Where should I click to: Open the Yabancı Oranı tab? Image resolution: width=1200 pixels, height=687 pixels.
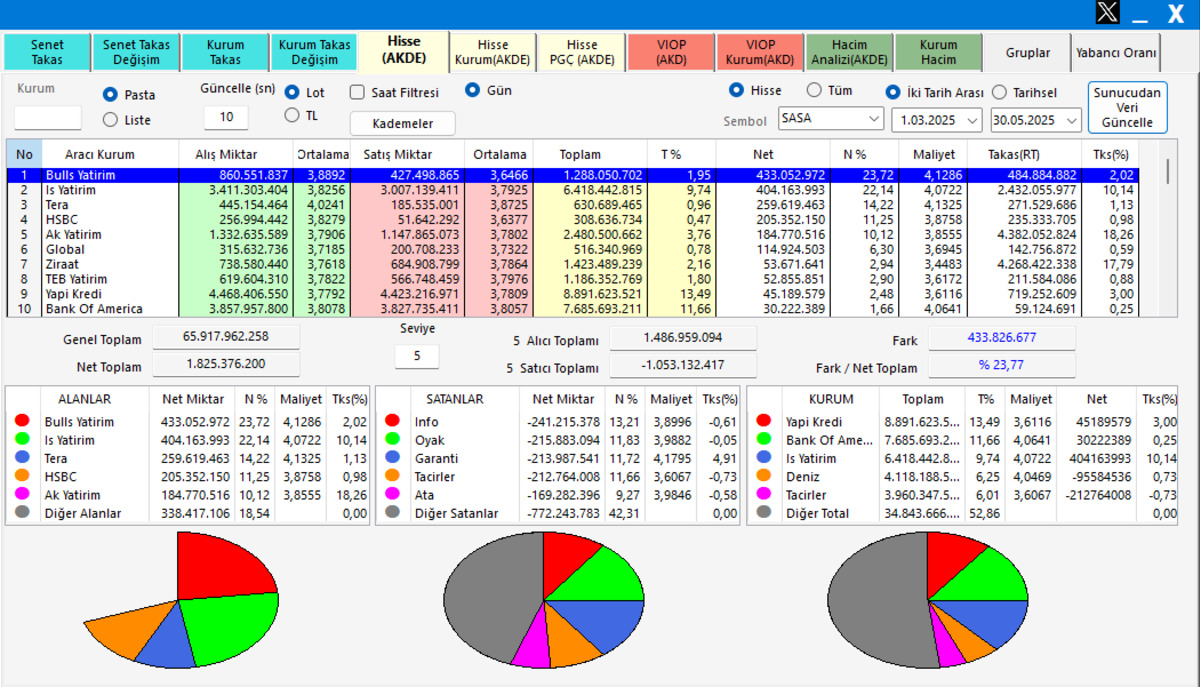click(x=1116, y=52)
